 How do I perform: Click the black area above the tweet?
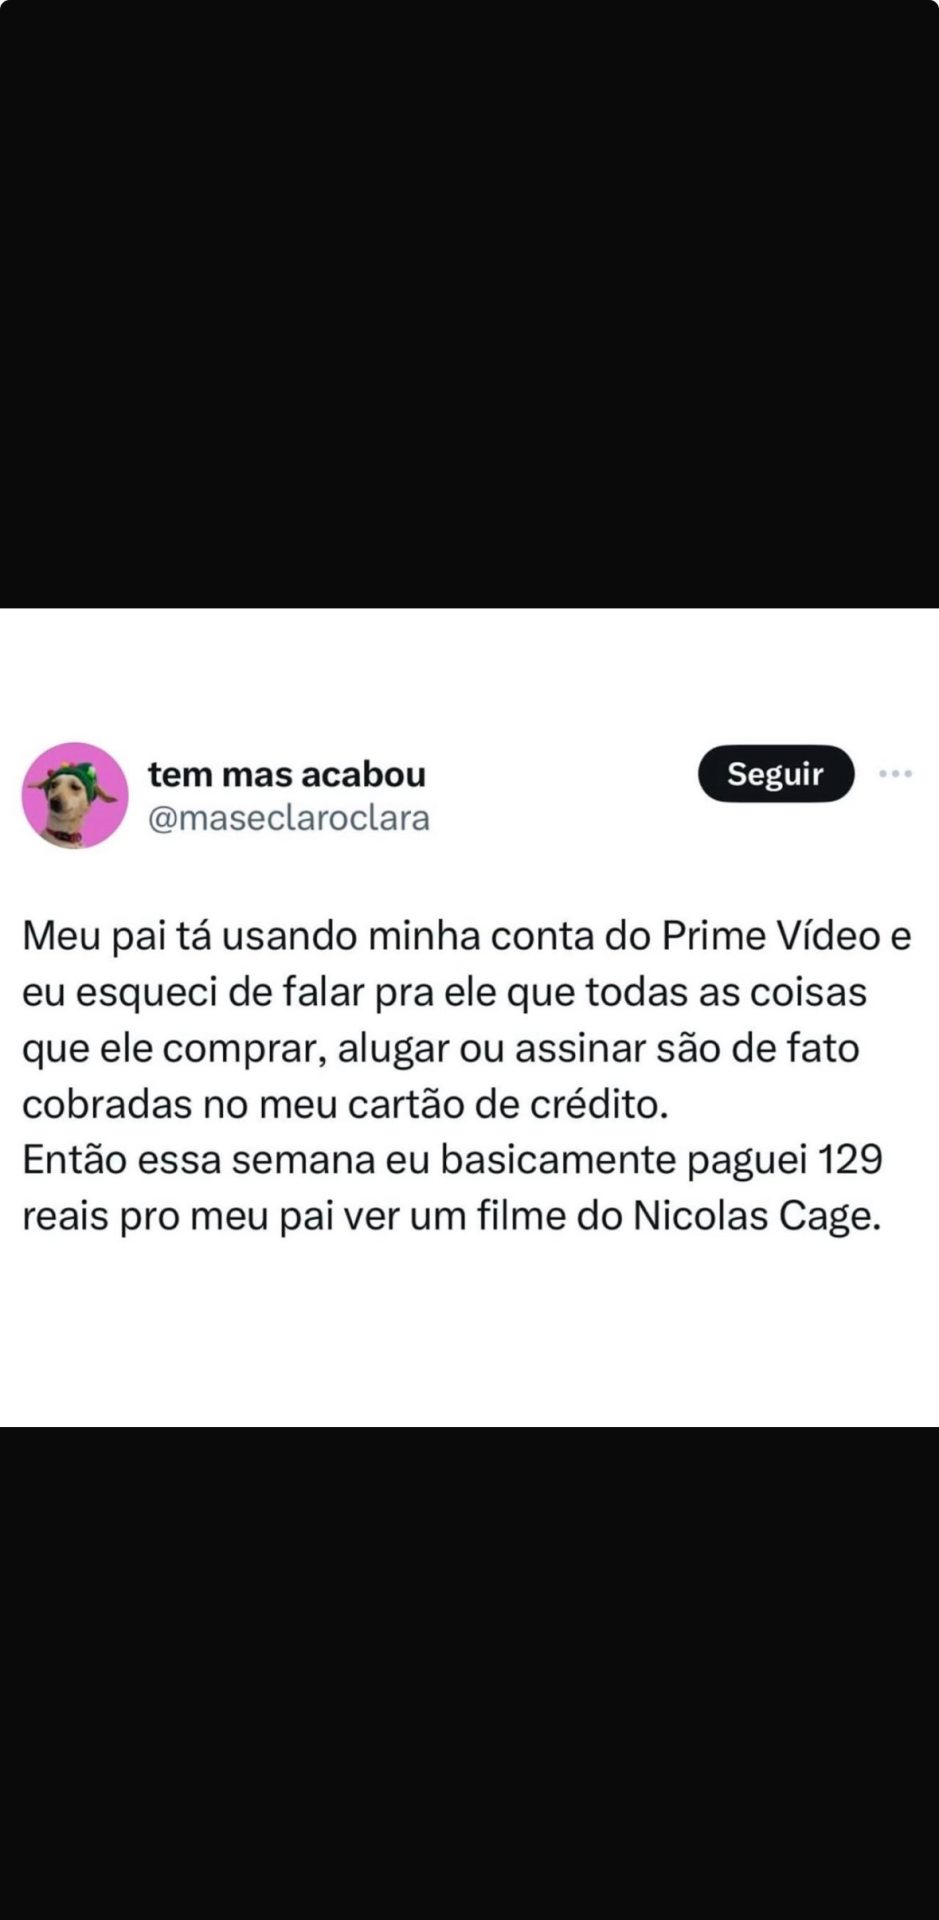469,304
